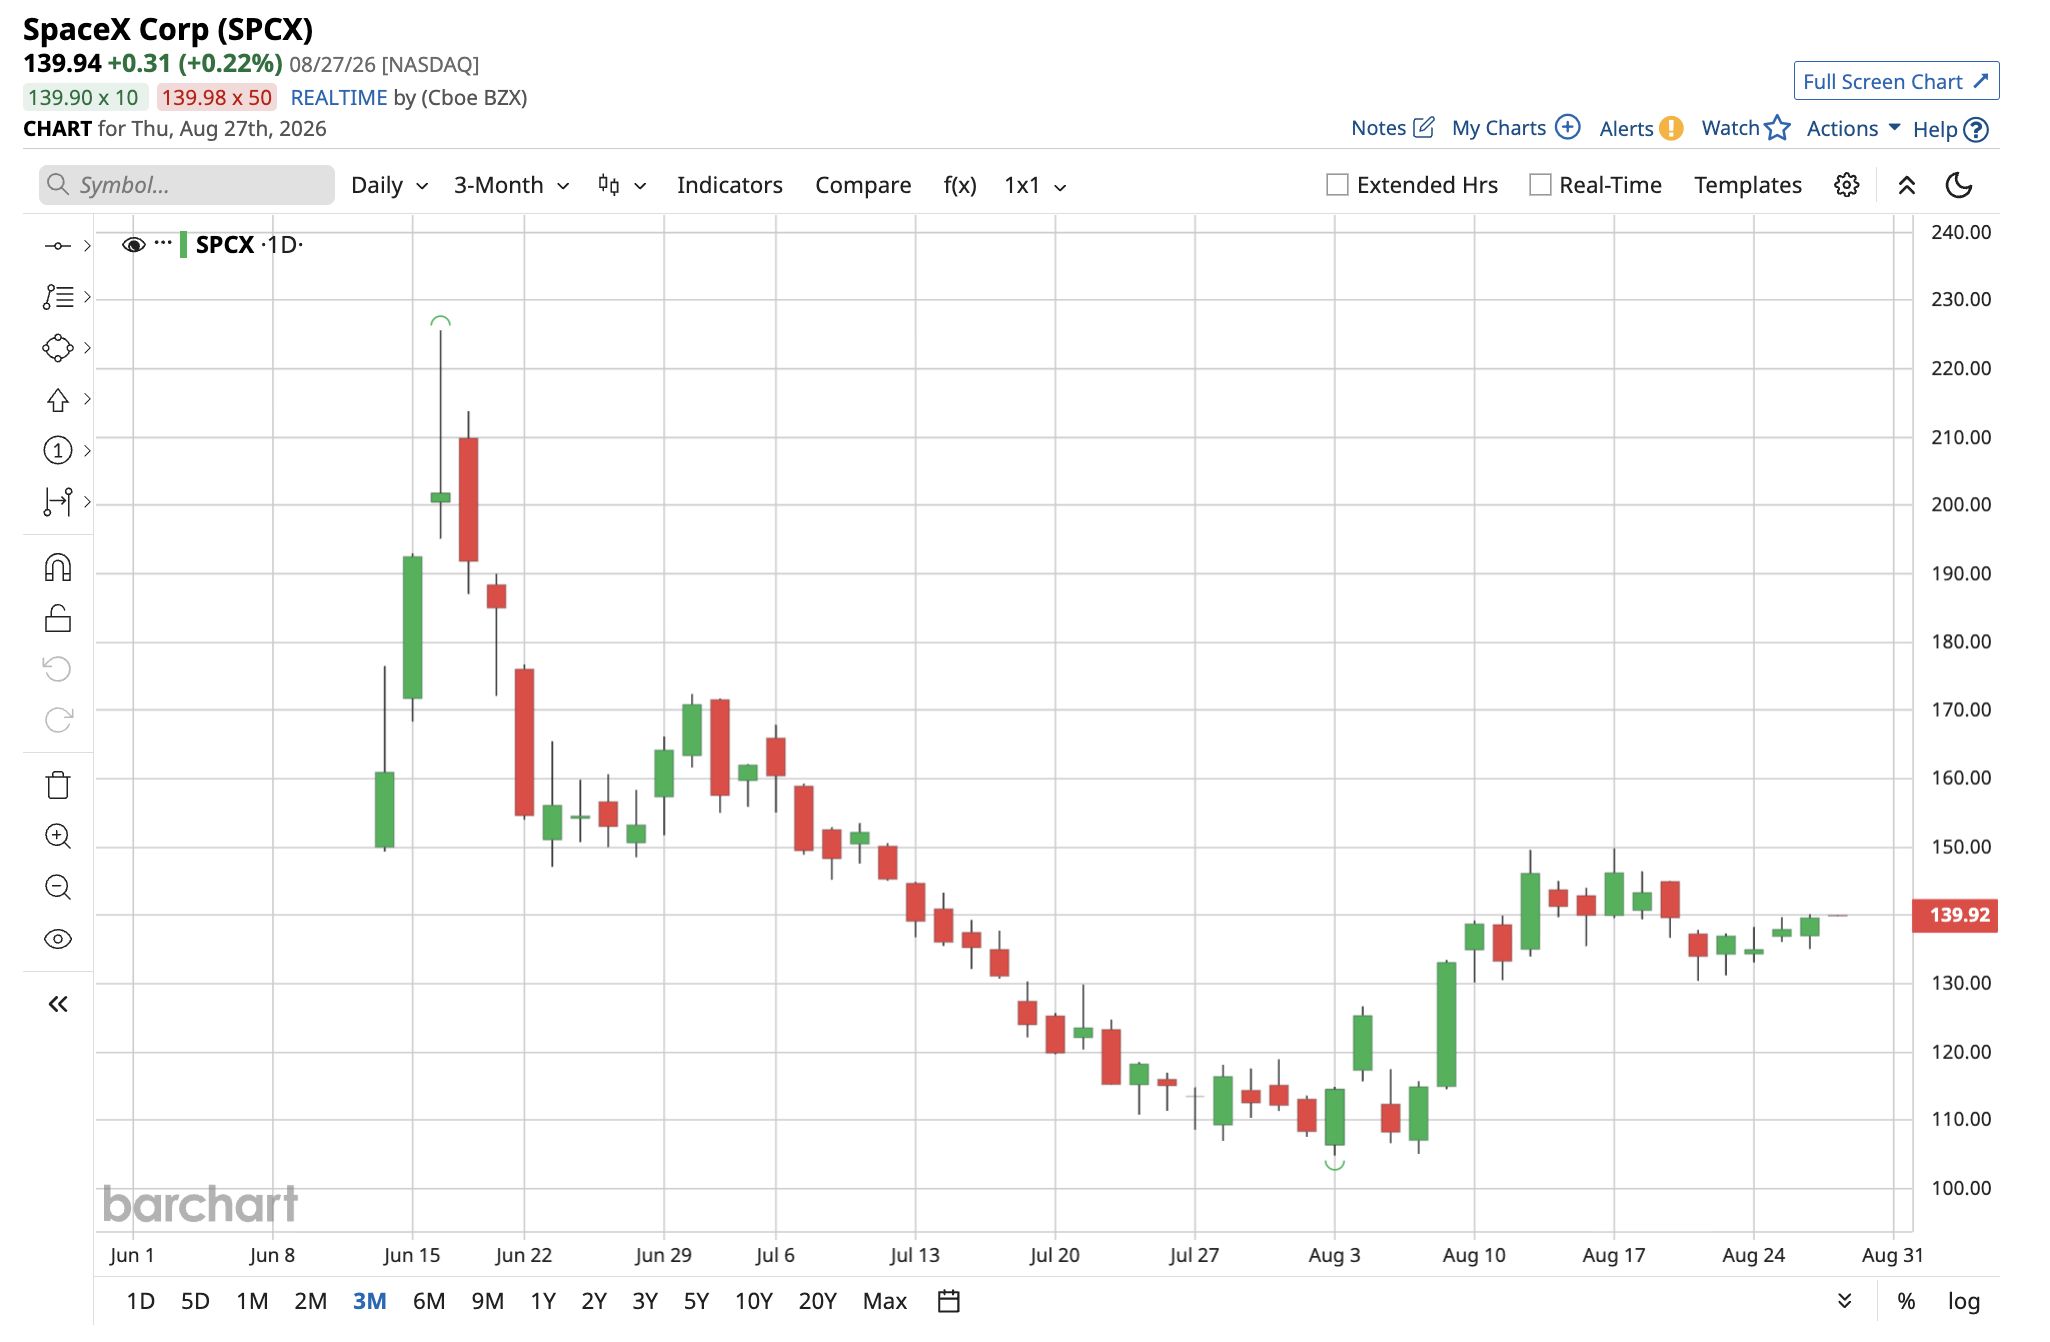Screen dimensions: 2050x1342
Task: Select the 6M time range
Action: click(429, 1301)
